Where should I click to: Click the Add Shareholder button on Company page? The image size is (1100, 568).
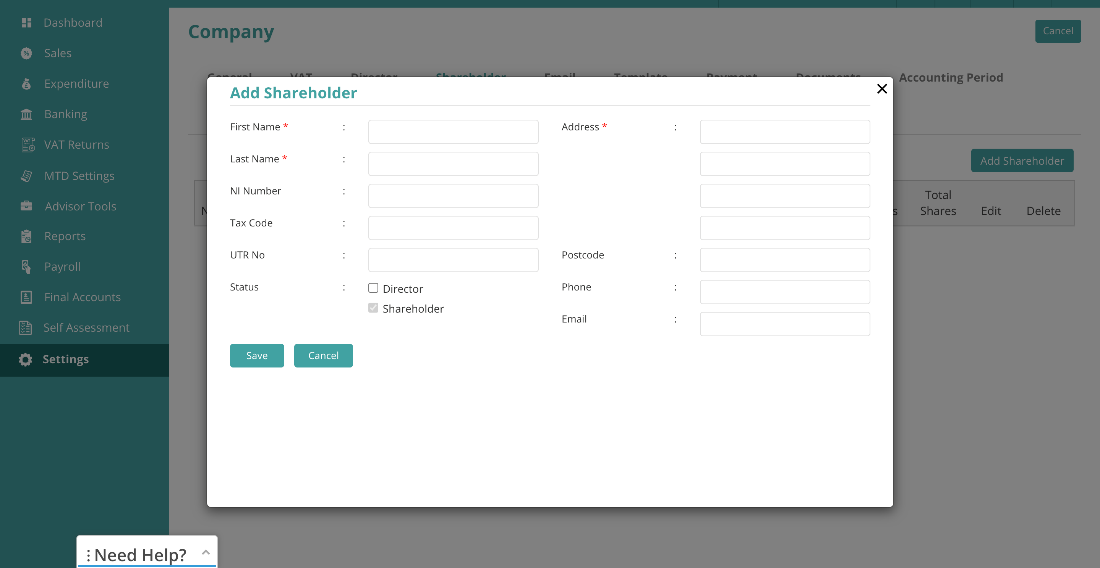[1022, 161]
